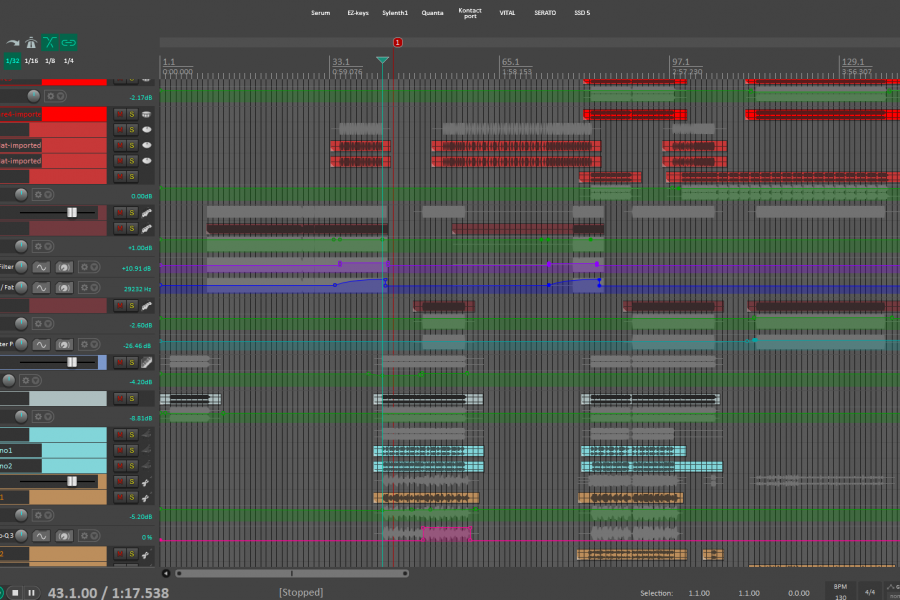Mute the re4-imported track
This screenshot has width=900, height=600.
[120, 114]
